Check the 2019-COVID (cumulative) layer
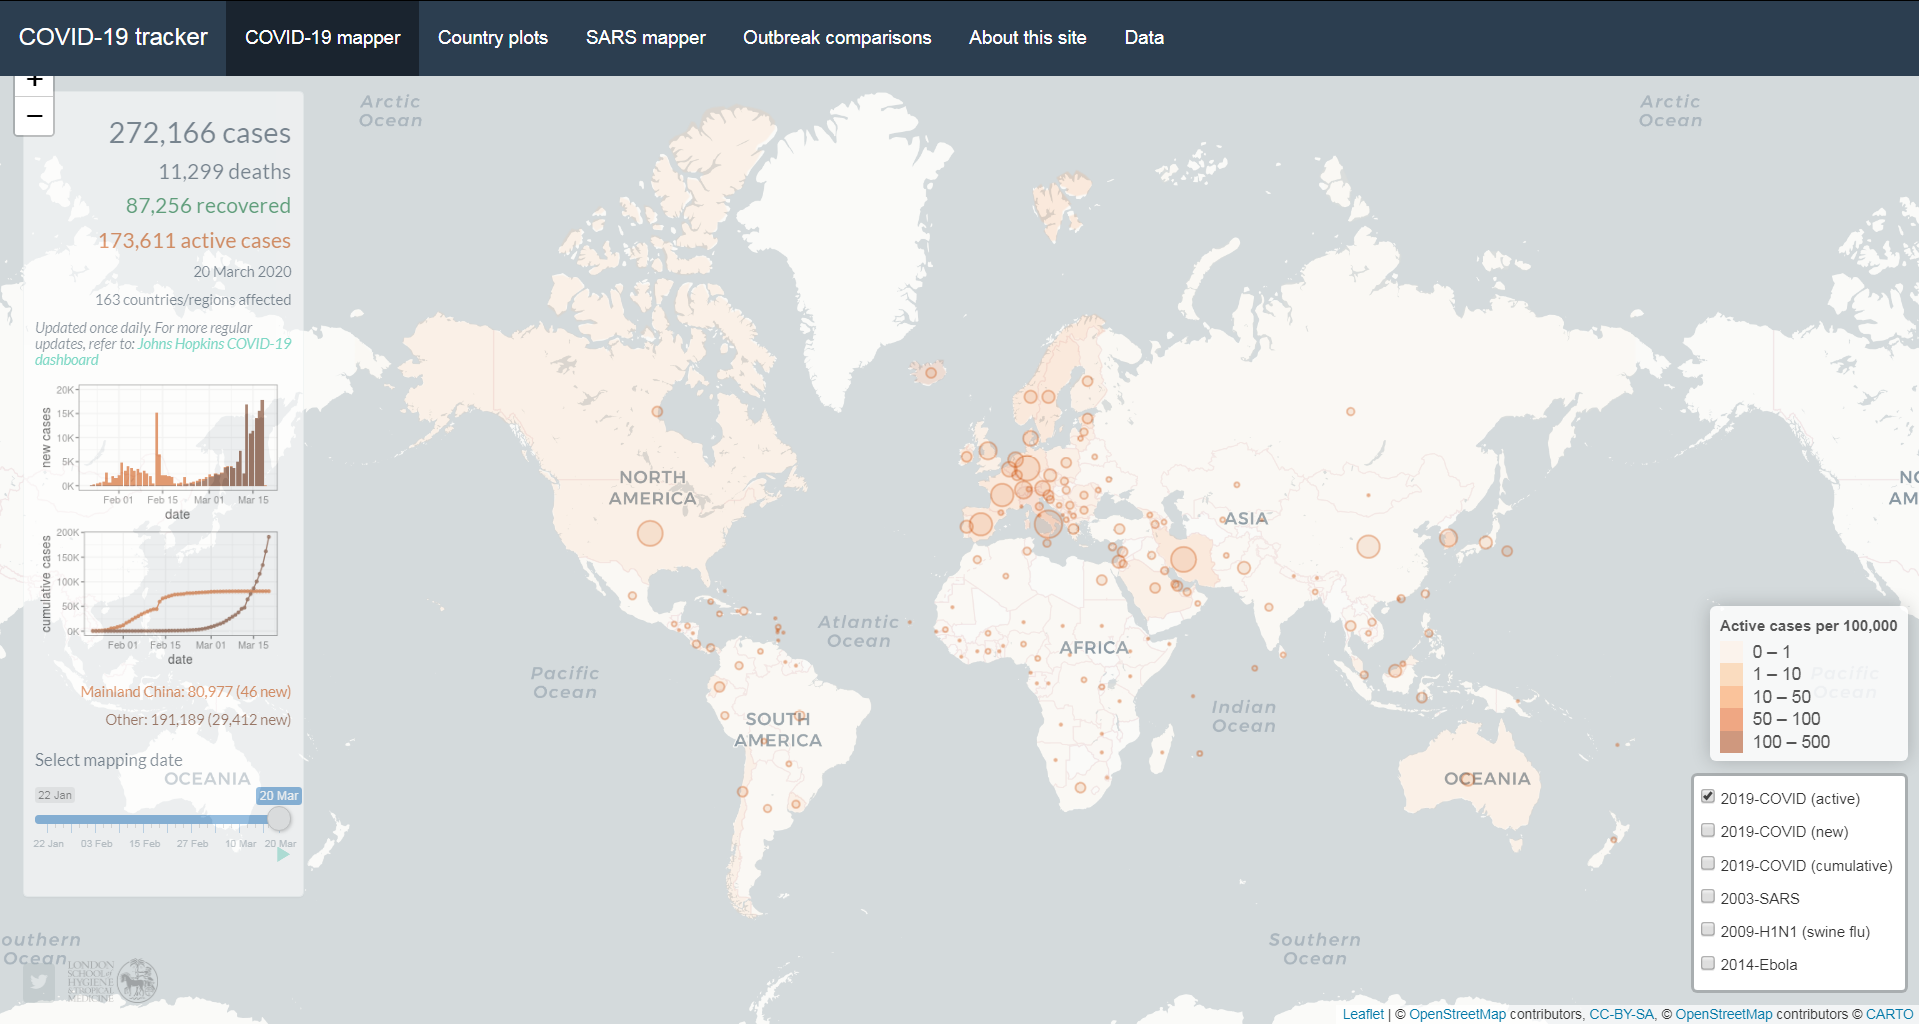 (x=1708, y=864)
